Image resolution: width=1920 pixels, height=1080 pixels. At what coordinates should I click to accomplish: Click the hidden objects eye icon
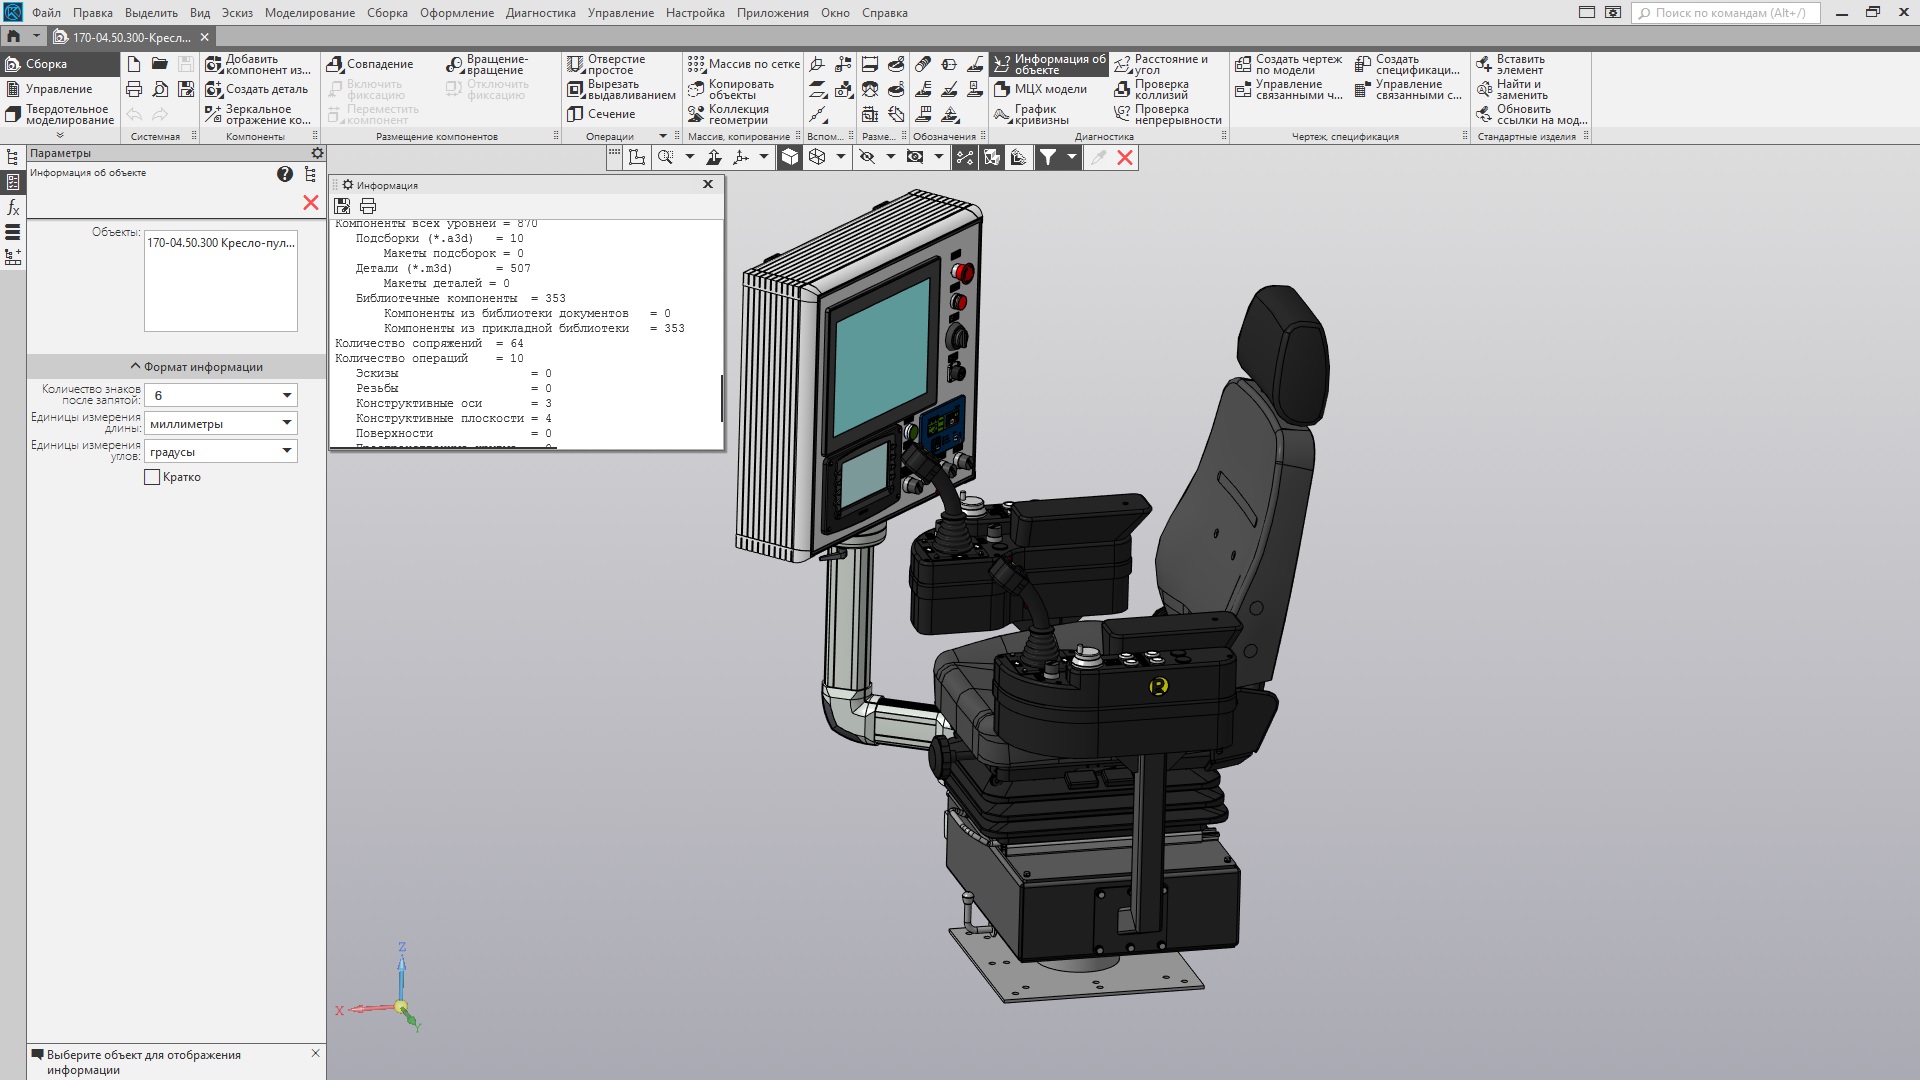pos(867,157)
